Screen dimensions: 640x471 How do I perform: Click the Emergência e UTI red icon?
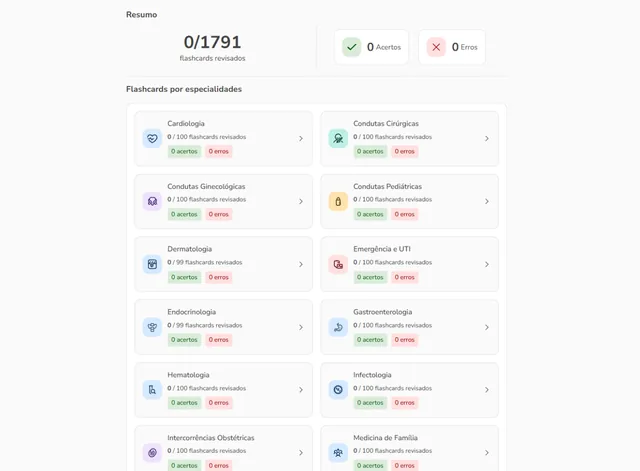(x=338, y=264)
